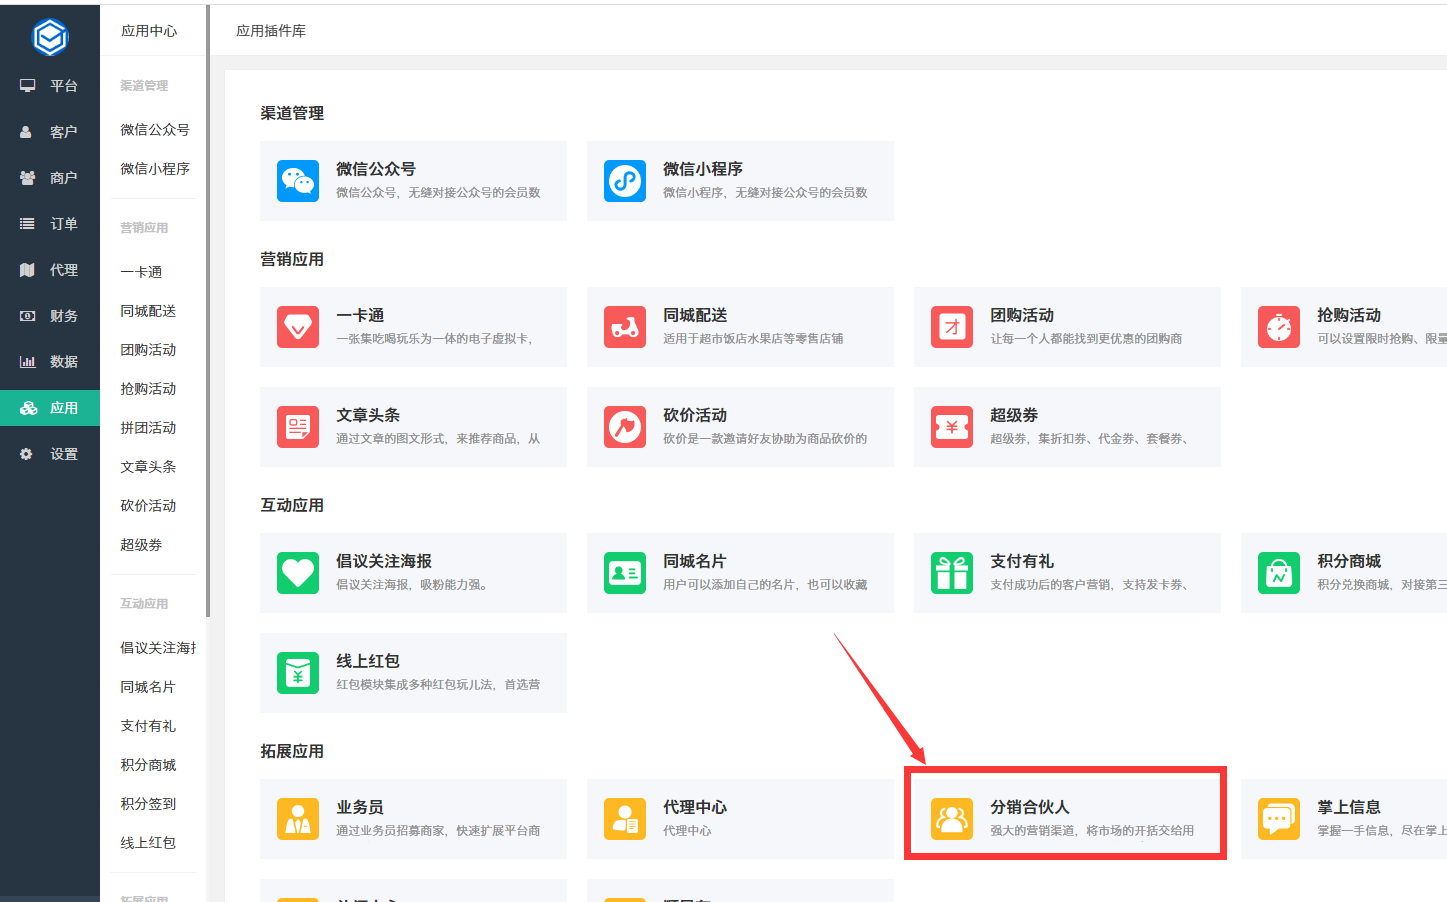Click the submenu panel vertical scrollbar
Image resolution: width=1447 pixels, height=902 pixels.
click(x=208, y=310)
